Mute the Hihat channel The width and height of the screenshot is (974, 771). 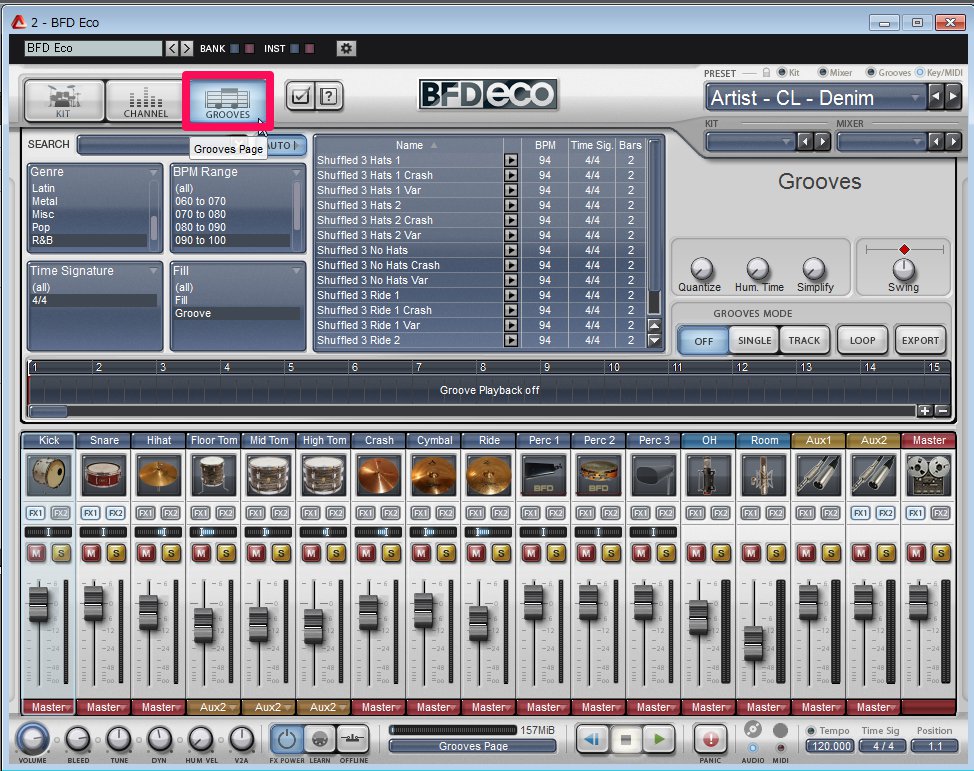point(146,552)
